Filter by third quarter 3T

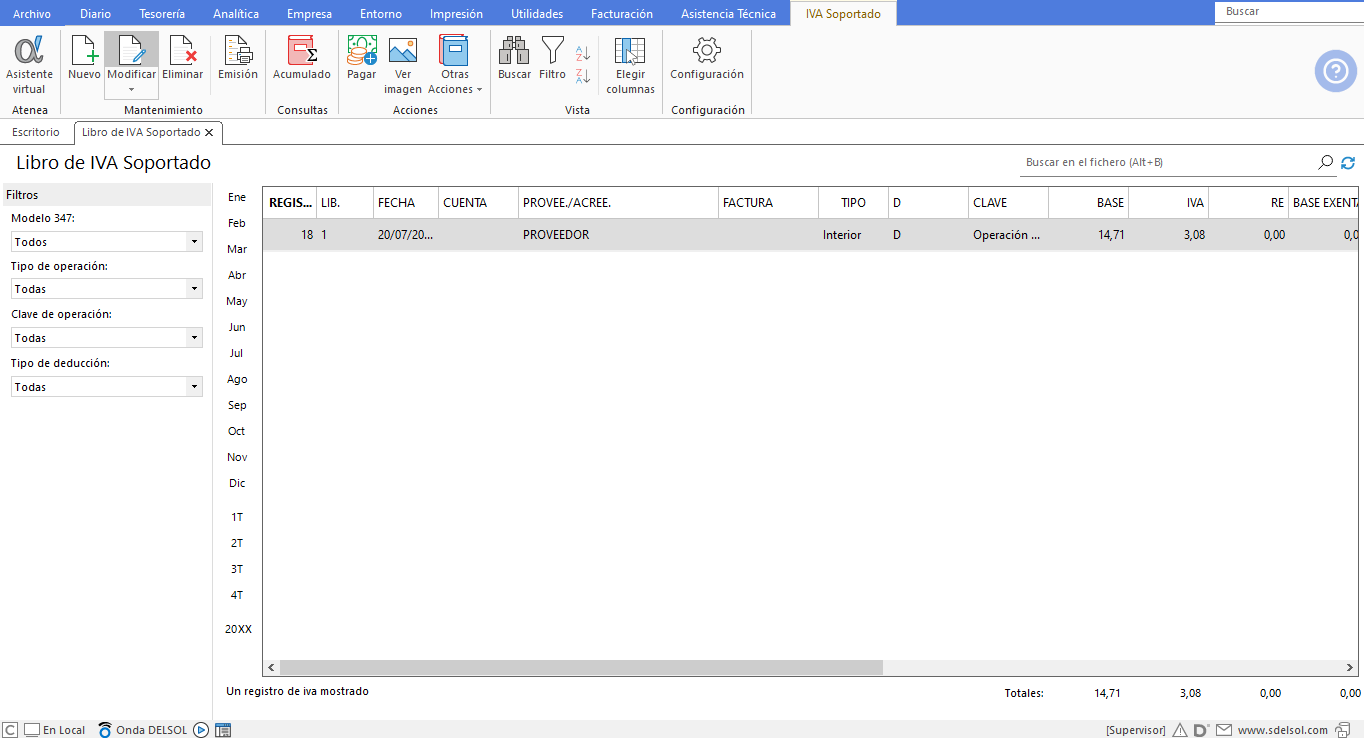coord(237,569)
